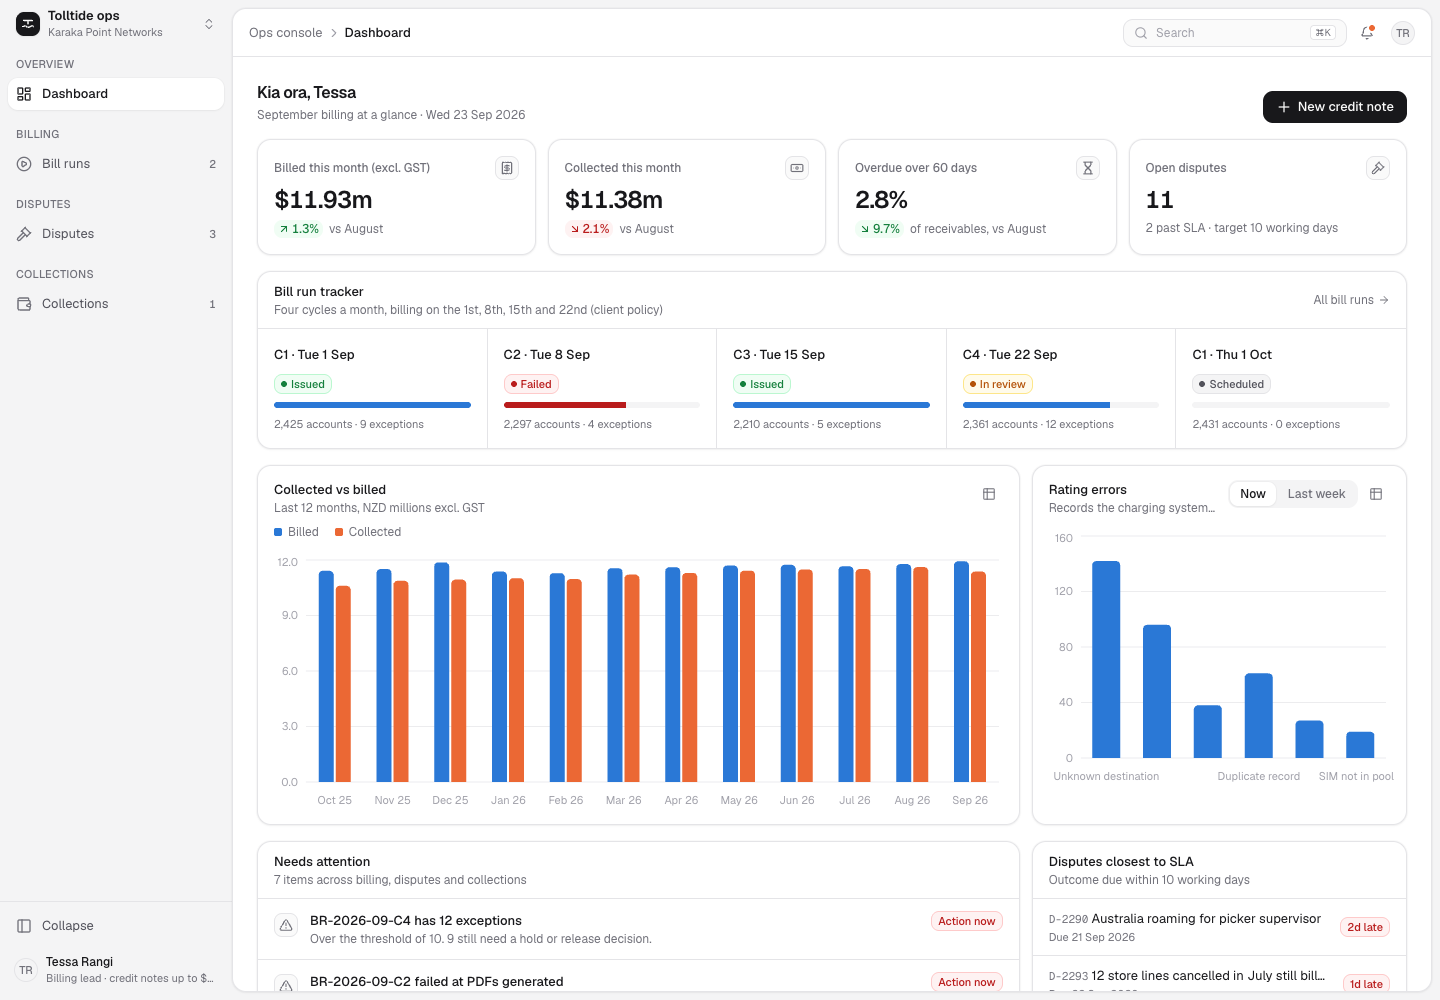Click Action now on BR-2026-09-C4 row
The image size is (1440, 1000).
tap(966, 921)
